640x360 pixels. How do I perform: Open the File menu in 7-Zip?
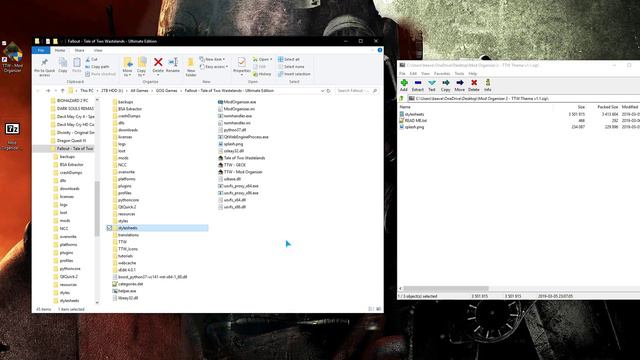(402, 74)
